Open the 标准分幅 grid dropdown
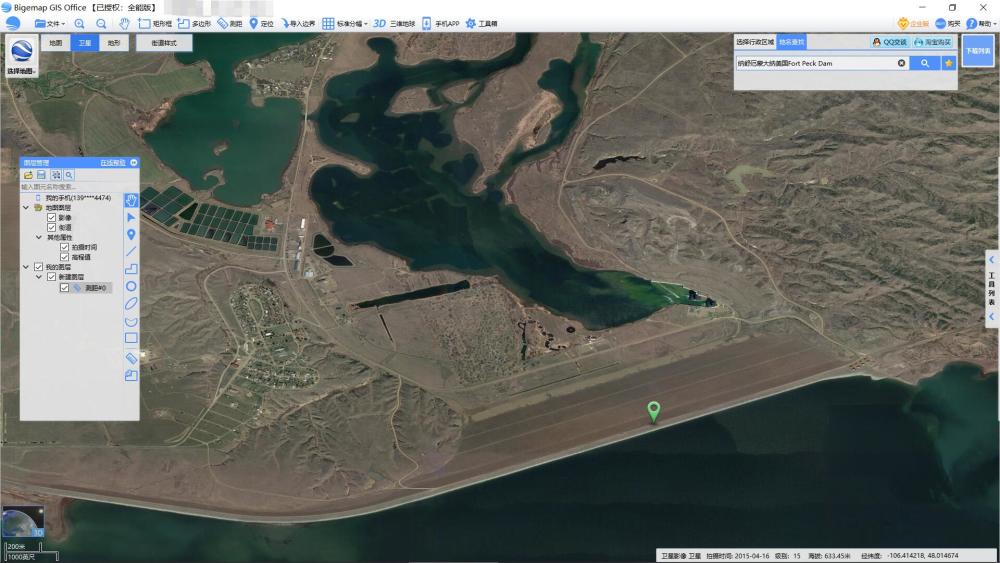Image resolution: width=1000 pixels, height=563 pixels. [344, 24]
